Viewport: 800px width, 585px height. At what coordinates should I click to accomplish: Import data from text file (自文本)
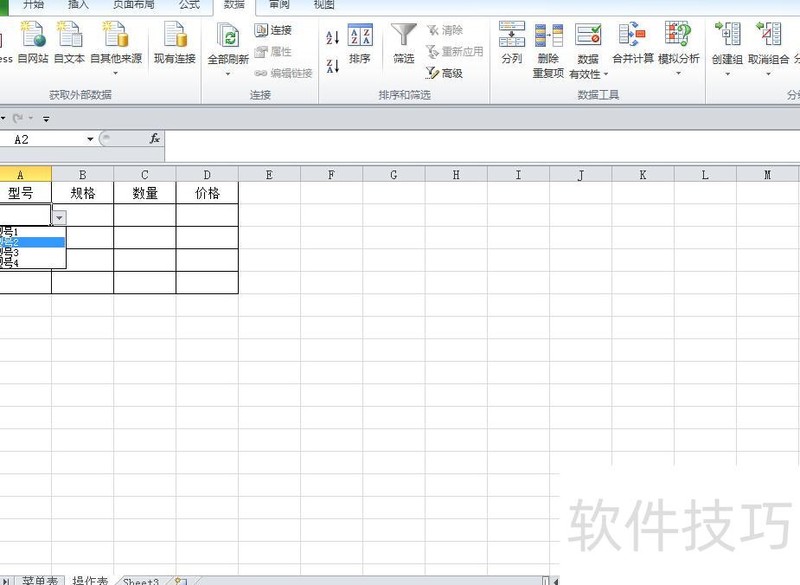click(69, 42)
